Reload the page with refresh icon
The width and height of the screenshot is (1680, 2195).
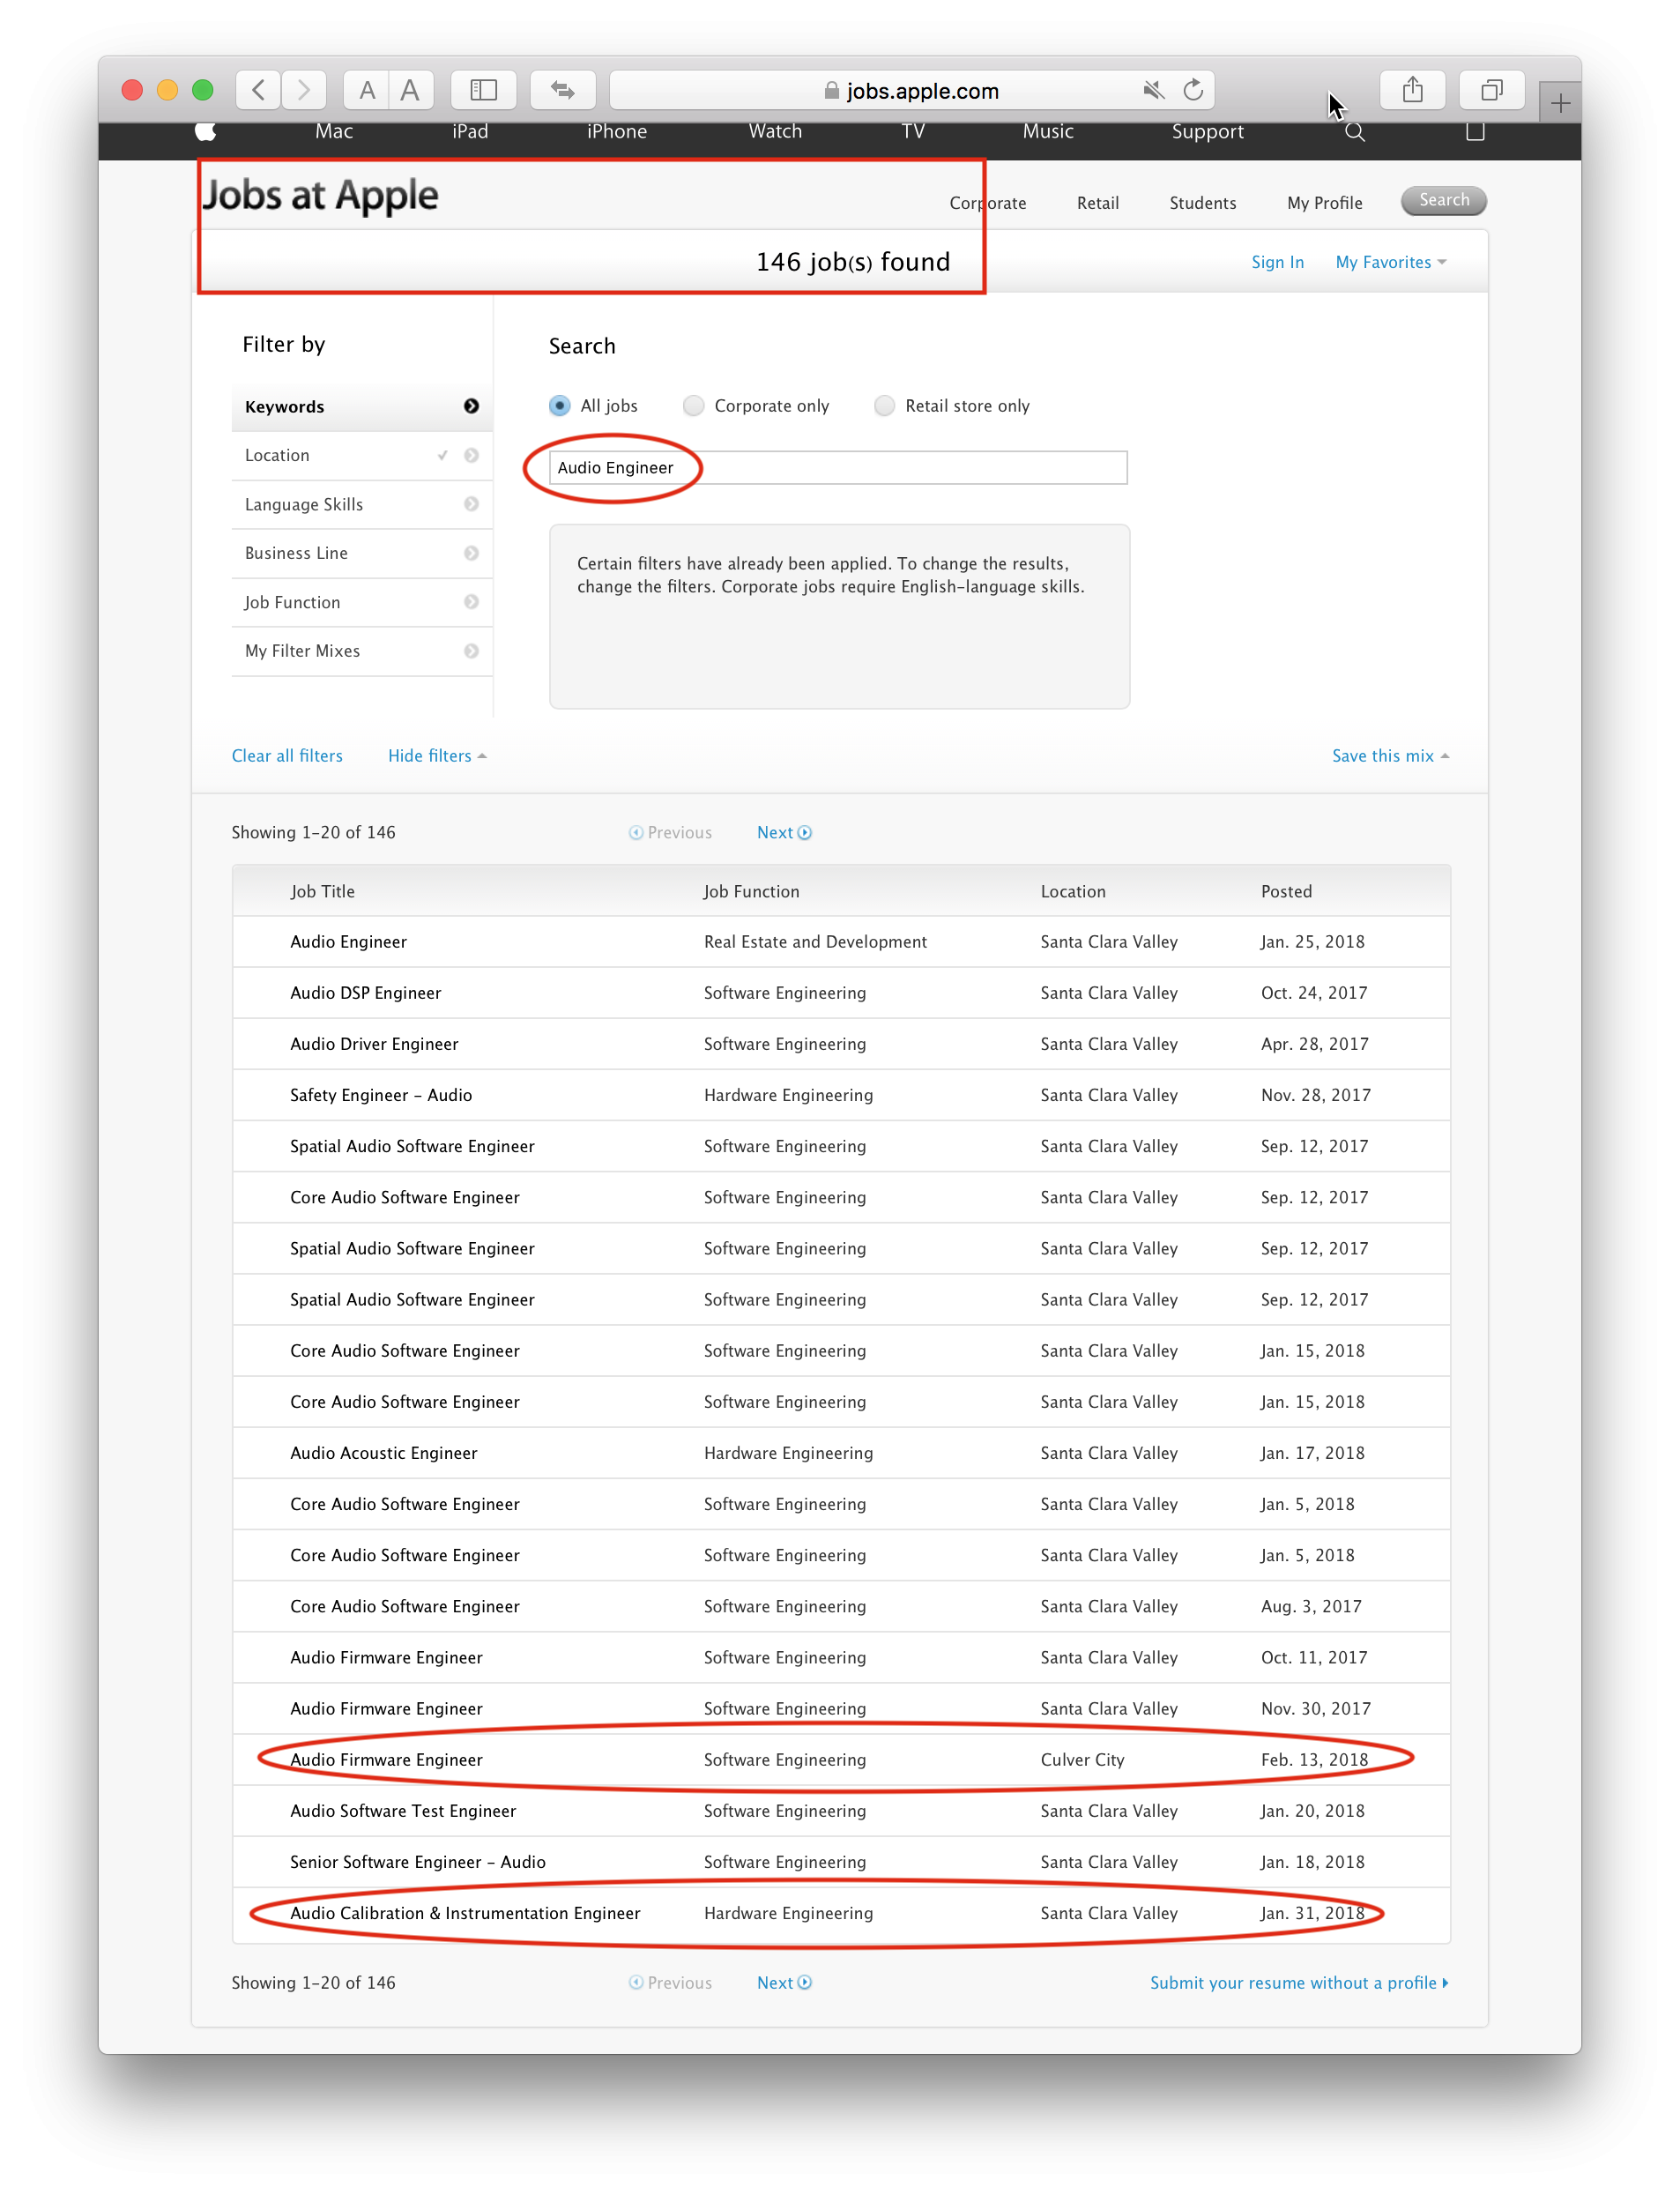point(1193,90)
